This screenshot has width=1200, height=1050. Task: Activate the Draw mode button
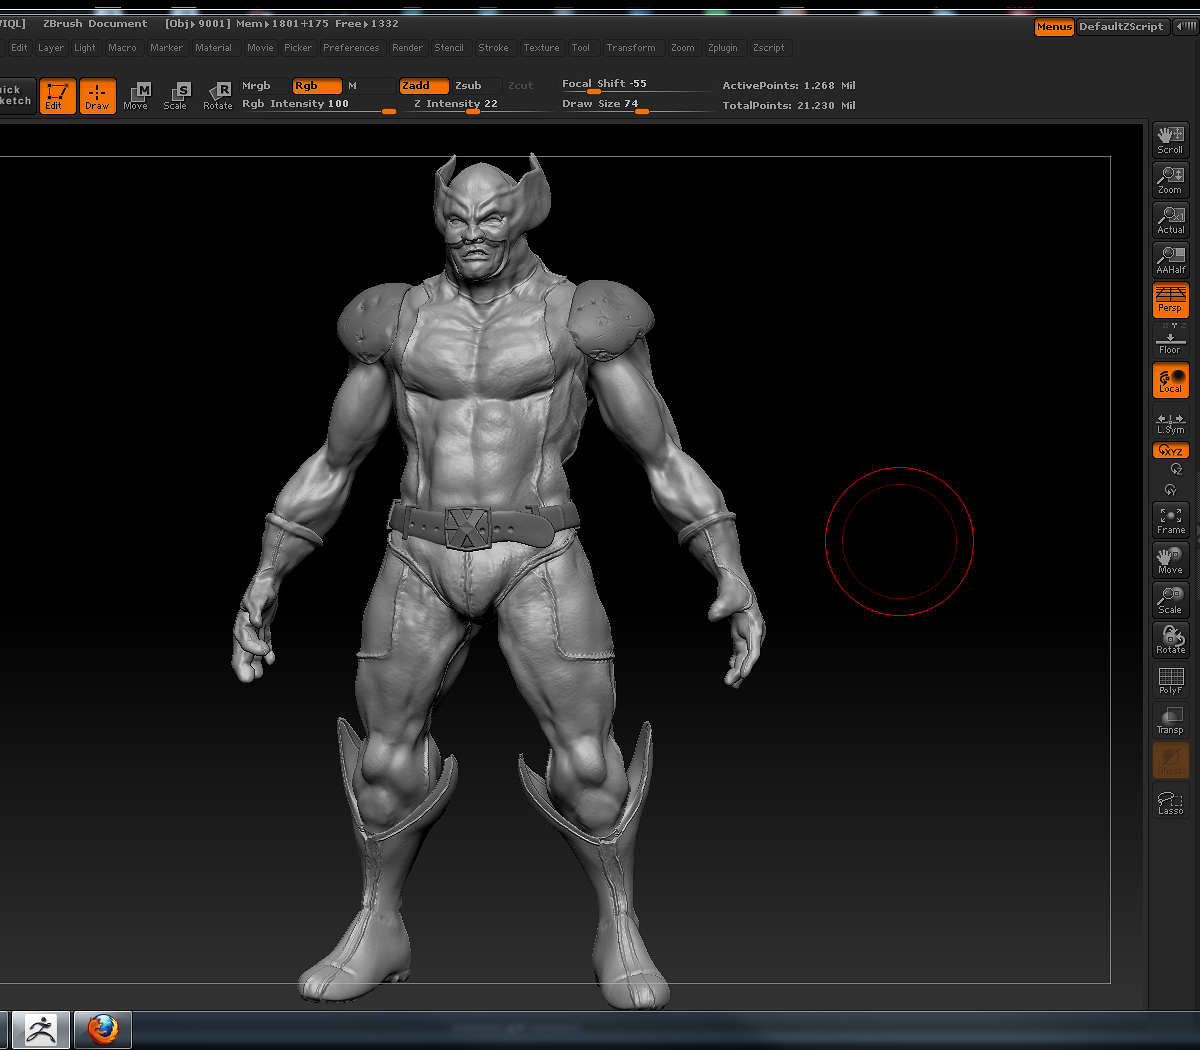pos(97,96)
